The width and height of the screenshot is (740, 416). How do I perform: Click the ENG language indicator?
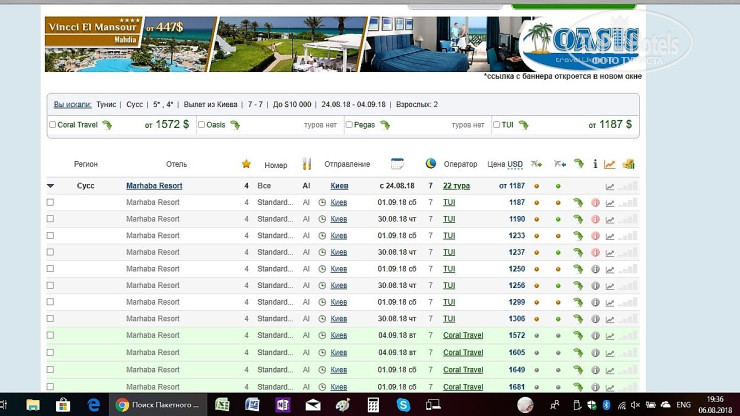[x=683, y=405]
